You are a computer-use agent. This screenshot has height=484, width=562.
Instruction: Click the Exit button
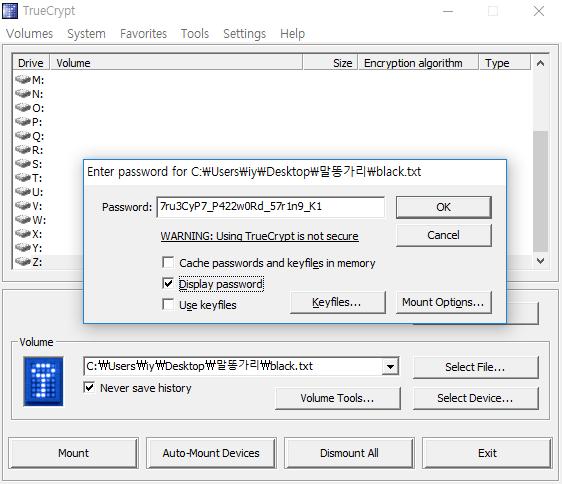click(x=487, y=453)
